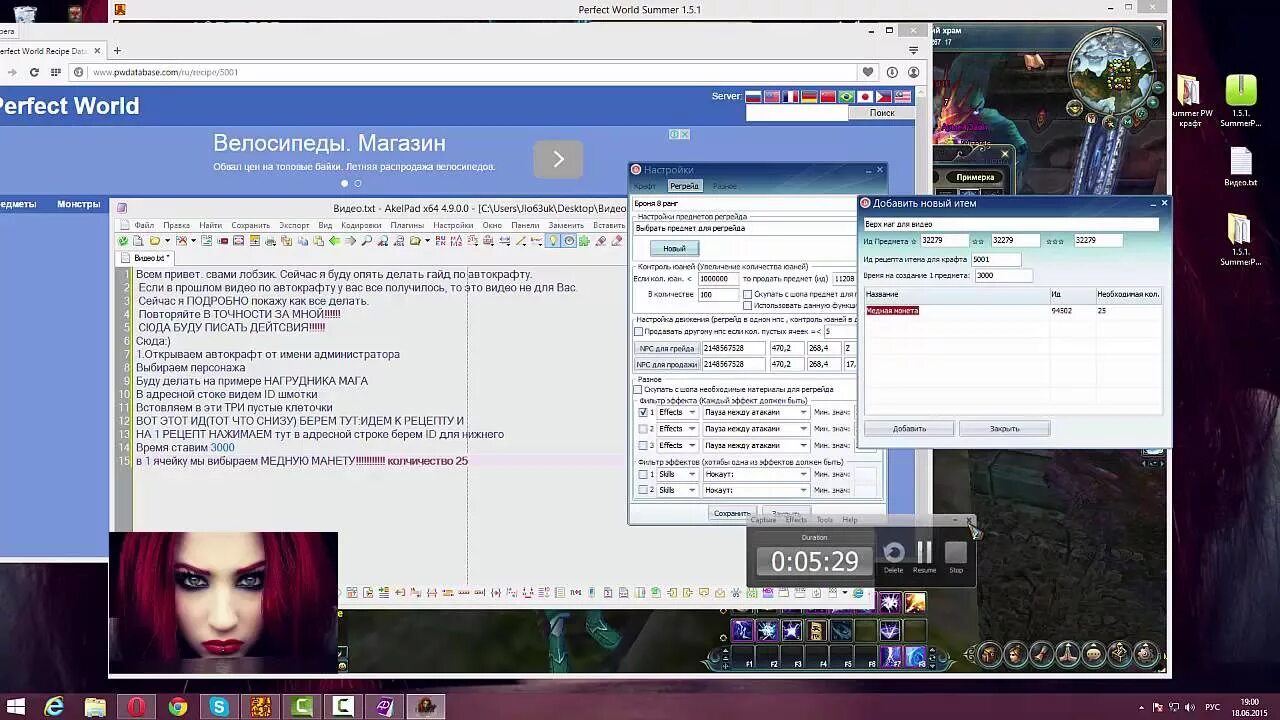1280x720 pixels.
Task: Click the Stop icon in the recorder
Action: click(956, 552)
